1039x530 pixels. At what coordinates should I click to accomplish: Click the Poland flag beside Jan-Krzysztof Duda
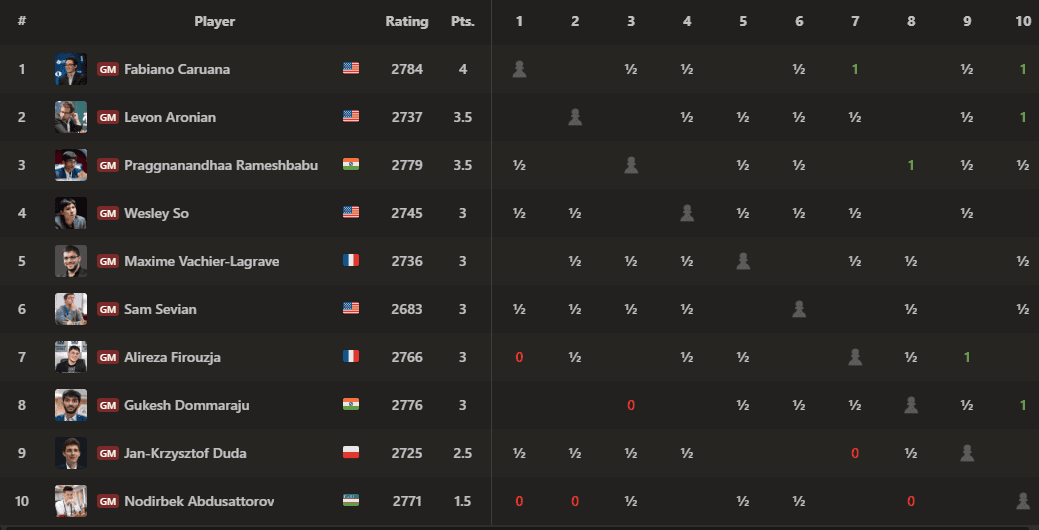(x=350, y=453)
